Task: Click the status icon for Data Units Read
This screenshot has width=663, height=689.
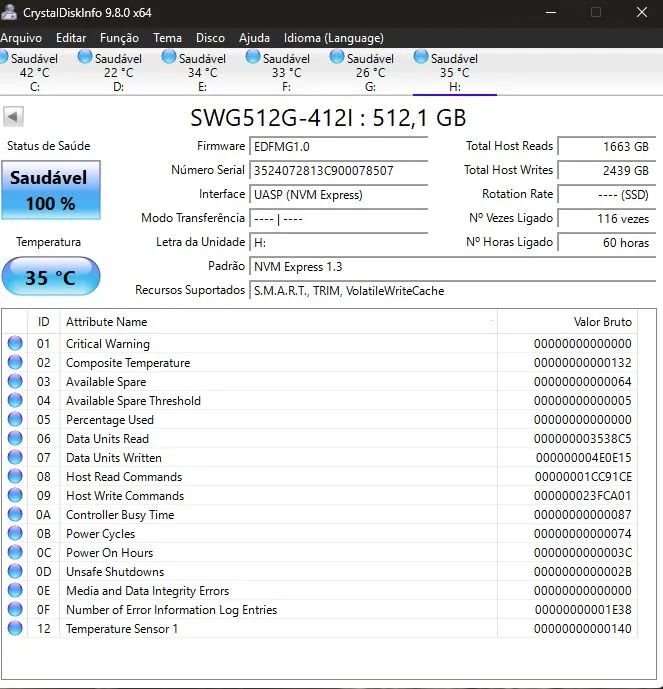Action: 15,438
